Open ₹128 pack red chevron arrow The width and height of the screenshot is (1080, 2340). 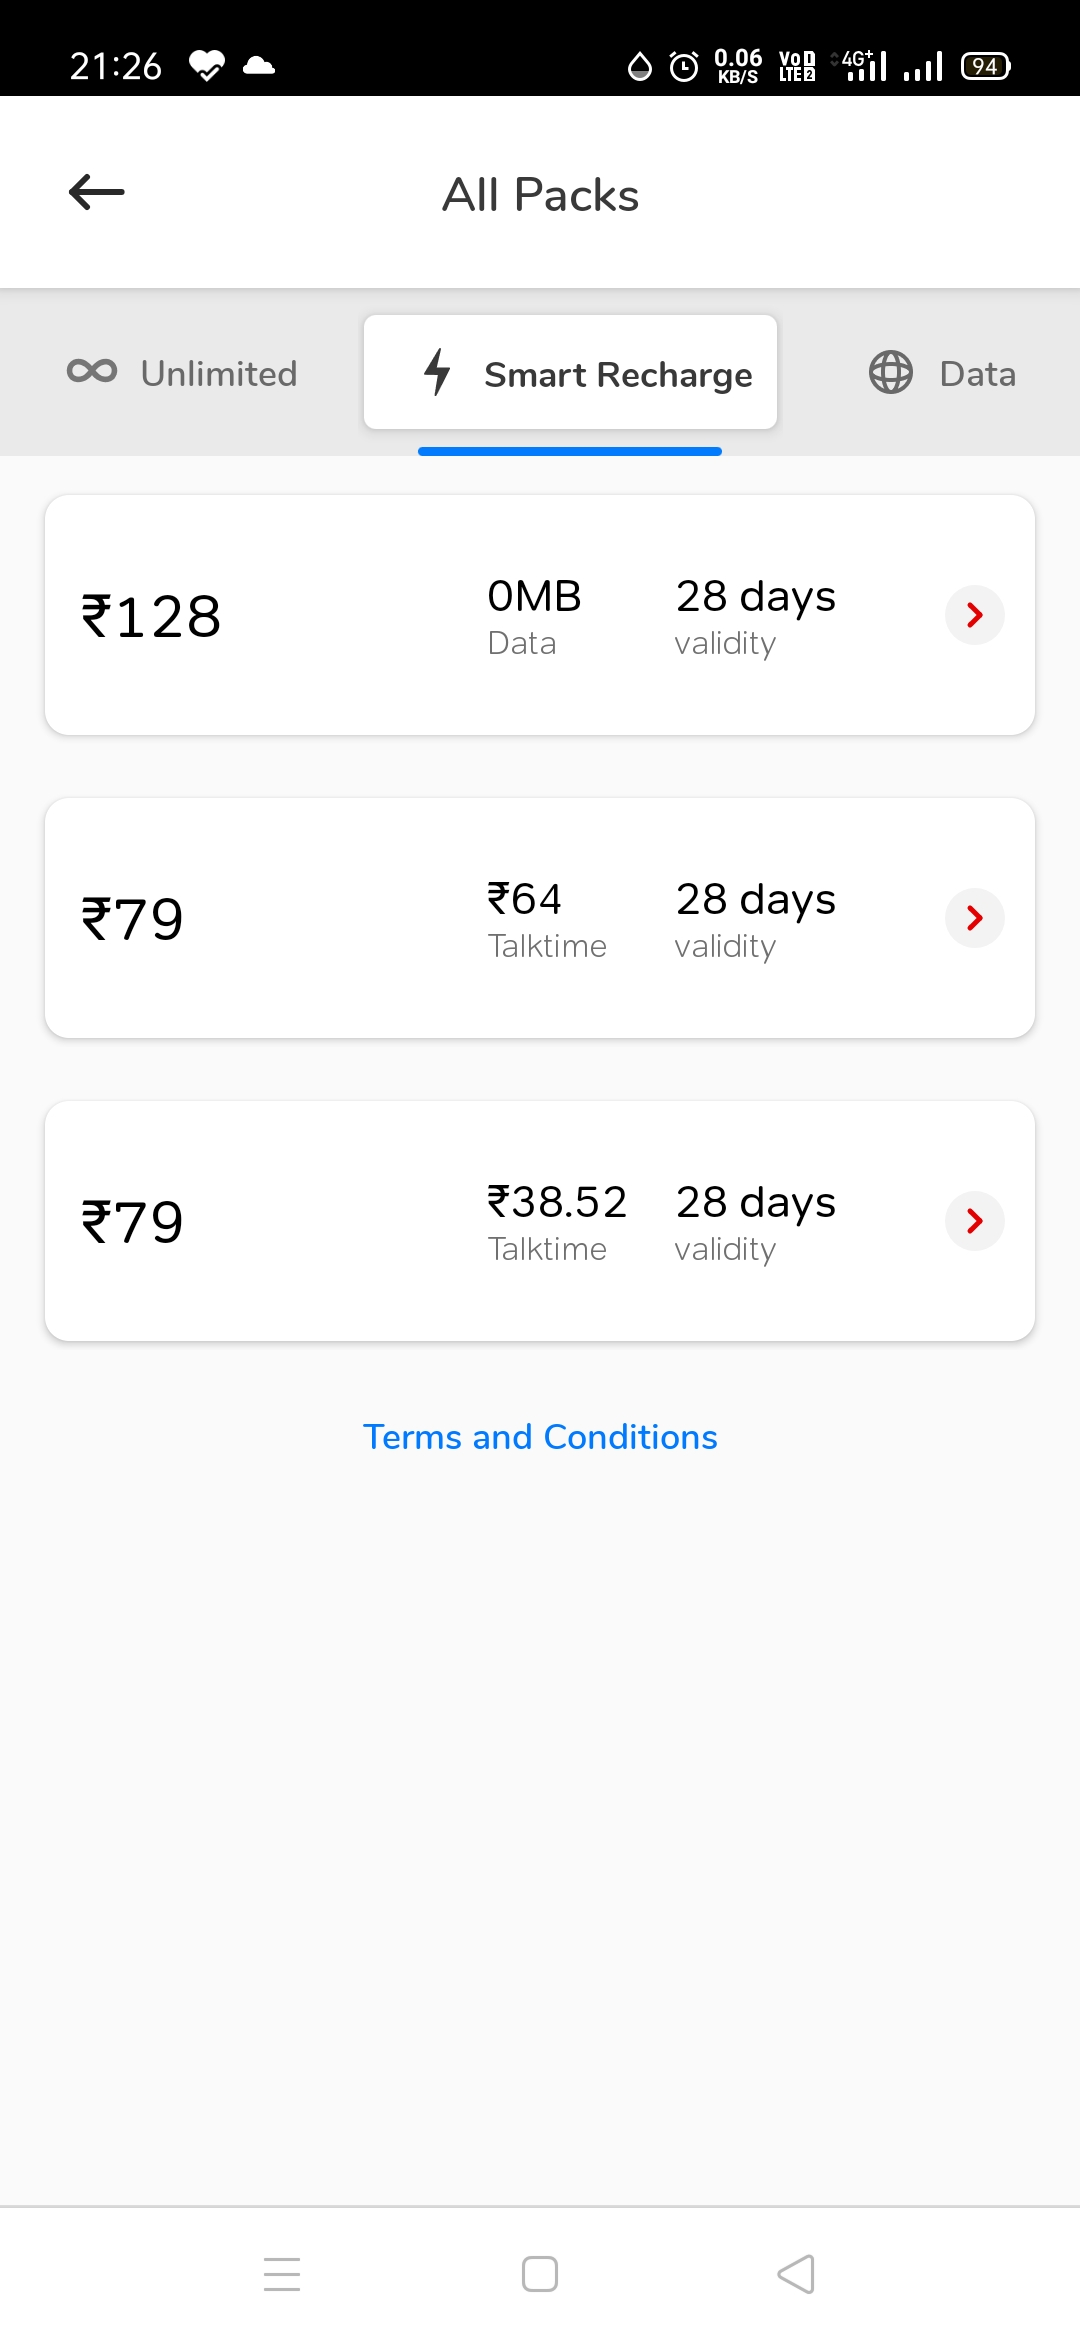point(974,615)
